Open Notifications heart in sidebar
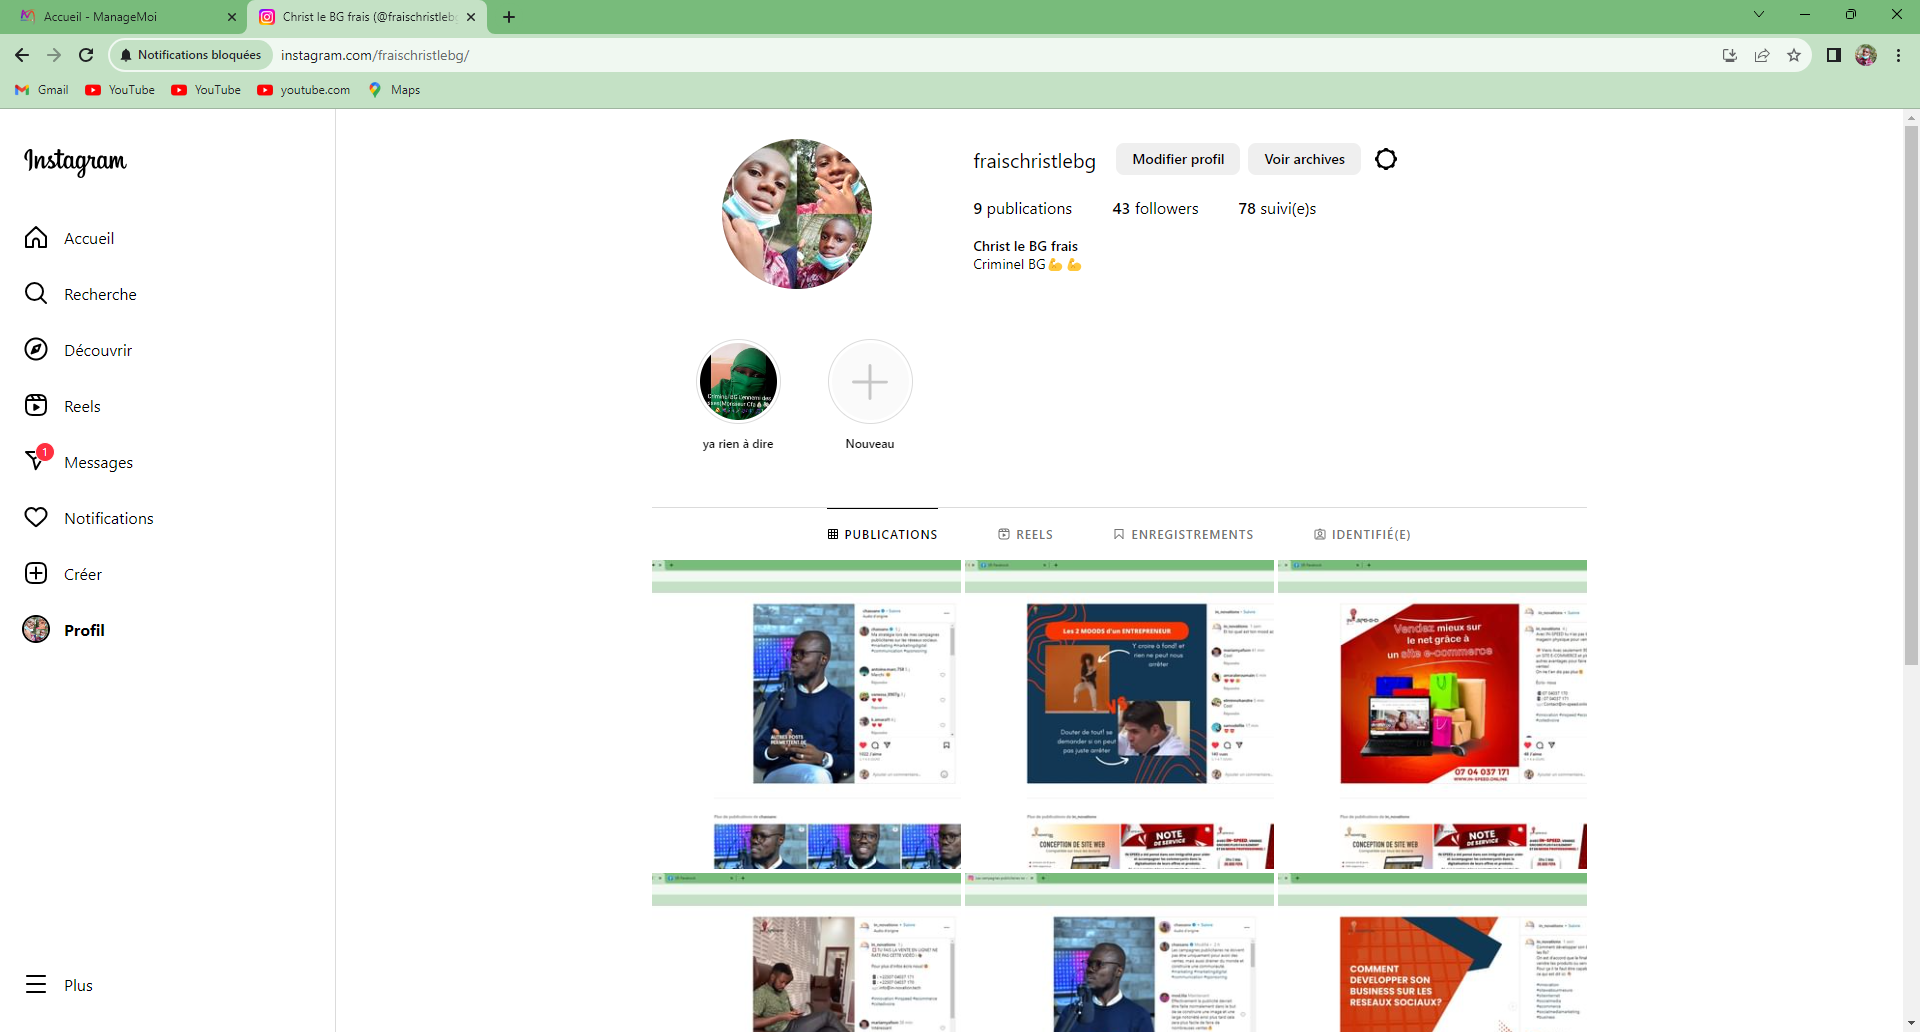This screenshot has height=1032, width=1920. tap(36, 518)
